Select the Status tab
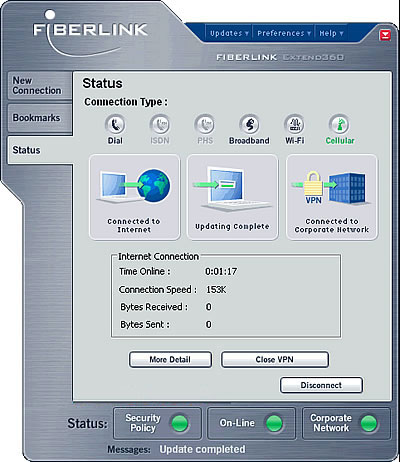 pyautogui.click(x=40, y=150)
